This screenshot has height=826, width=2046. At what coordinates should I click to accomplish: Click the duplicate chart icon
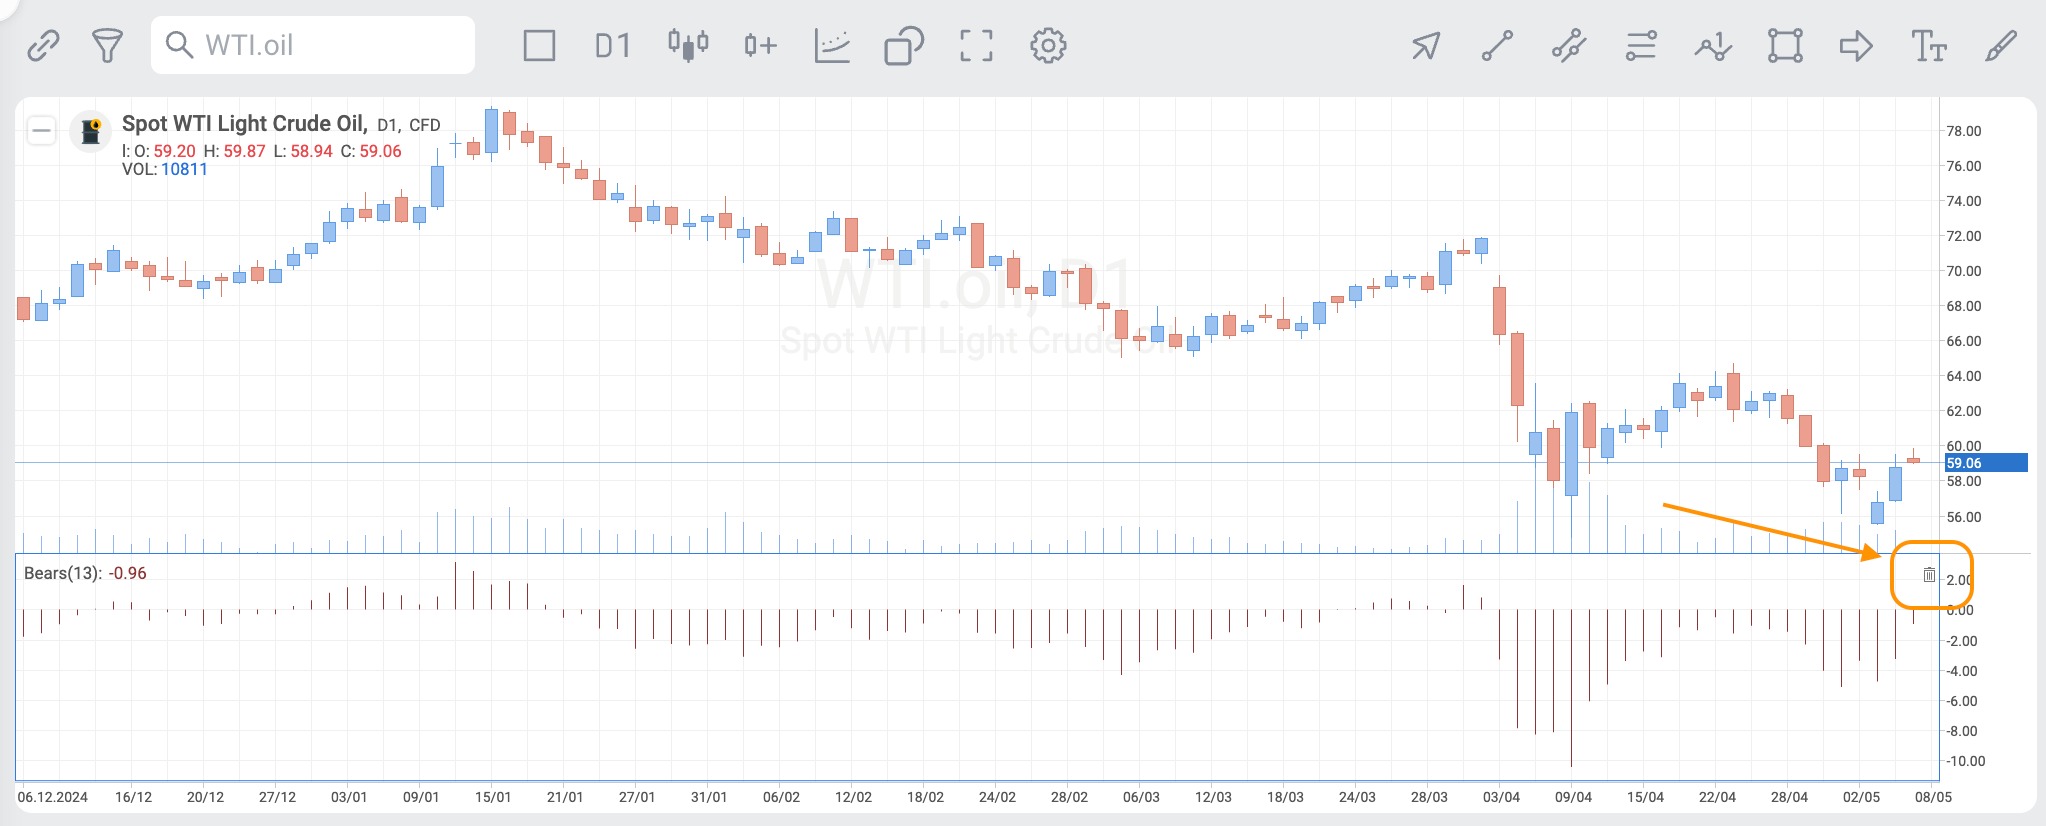[x=904, y=45]
